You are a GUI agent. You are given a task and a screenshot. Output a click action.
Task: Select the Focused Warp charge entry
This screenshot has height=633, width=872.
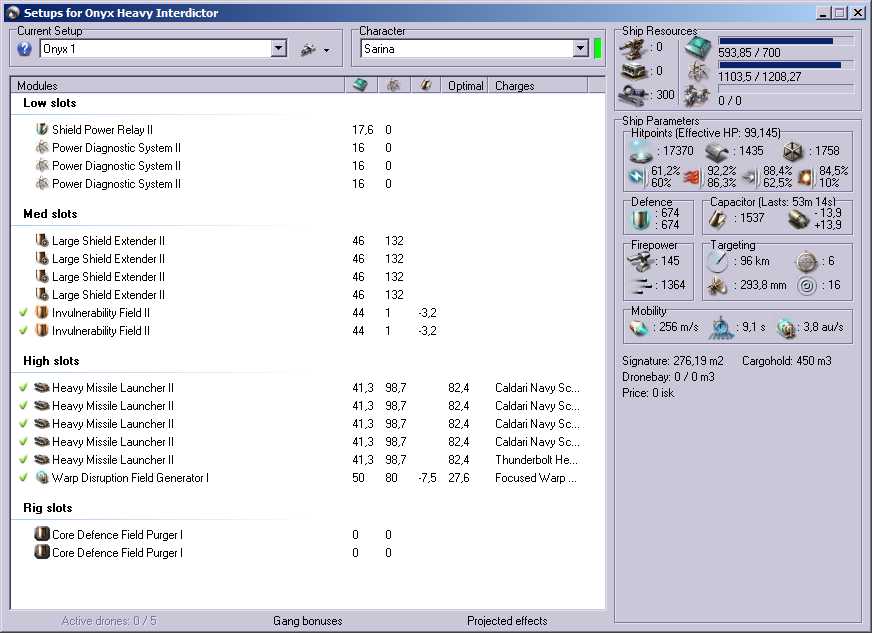tap(536, 478)
